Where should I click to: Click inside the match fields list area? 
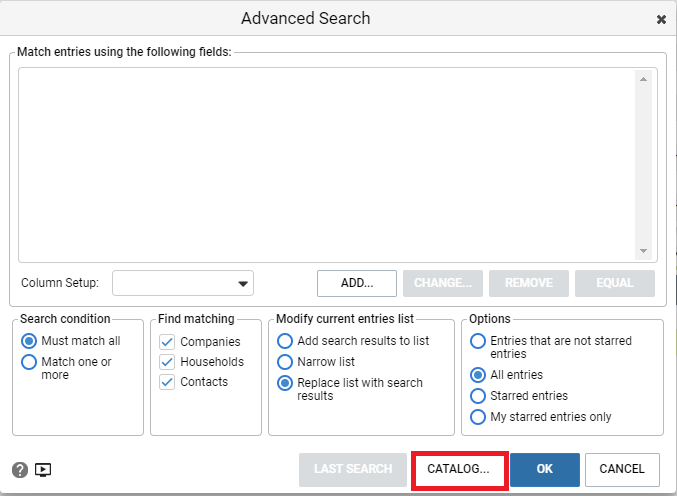[326, 165]
